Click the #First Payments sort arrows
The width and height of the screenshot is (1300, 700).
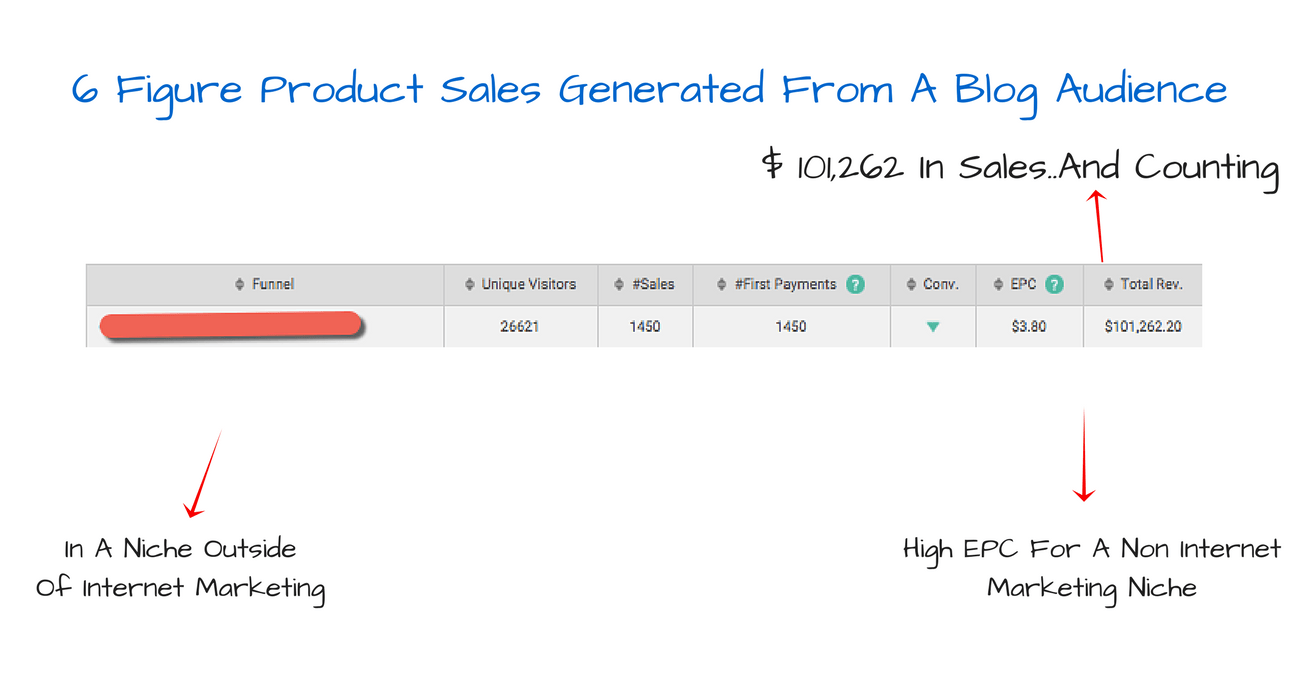(722, 285)
